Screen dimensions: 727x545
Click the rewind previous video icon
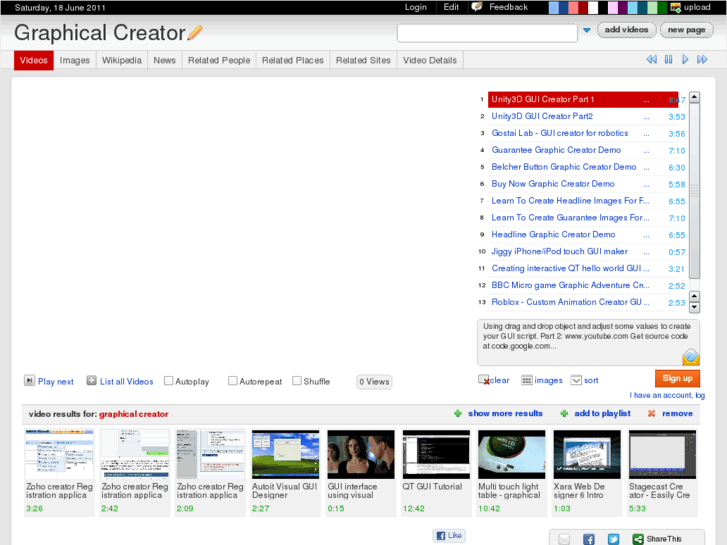652,60
